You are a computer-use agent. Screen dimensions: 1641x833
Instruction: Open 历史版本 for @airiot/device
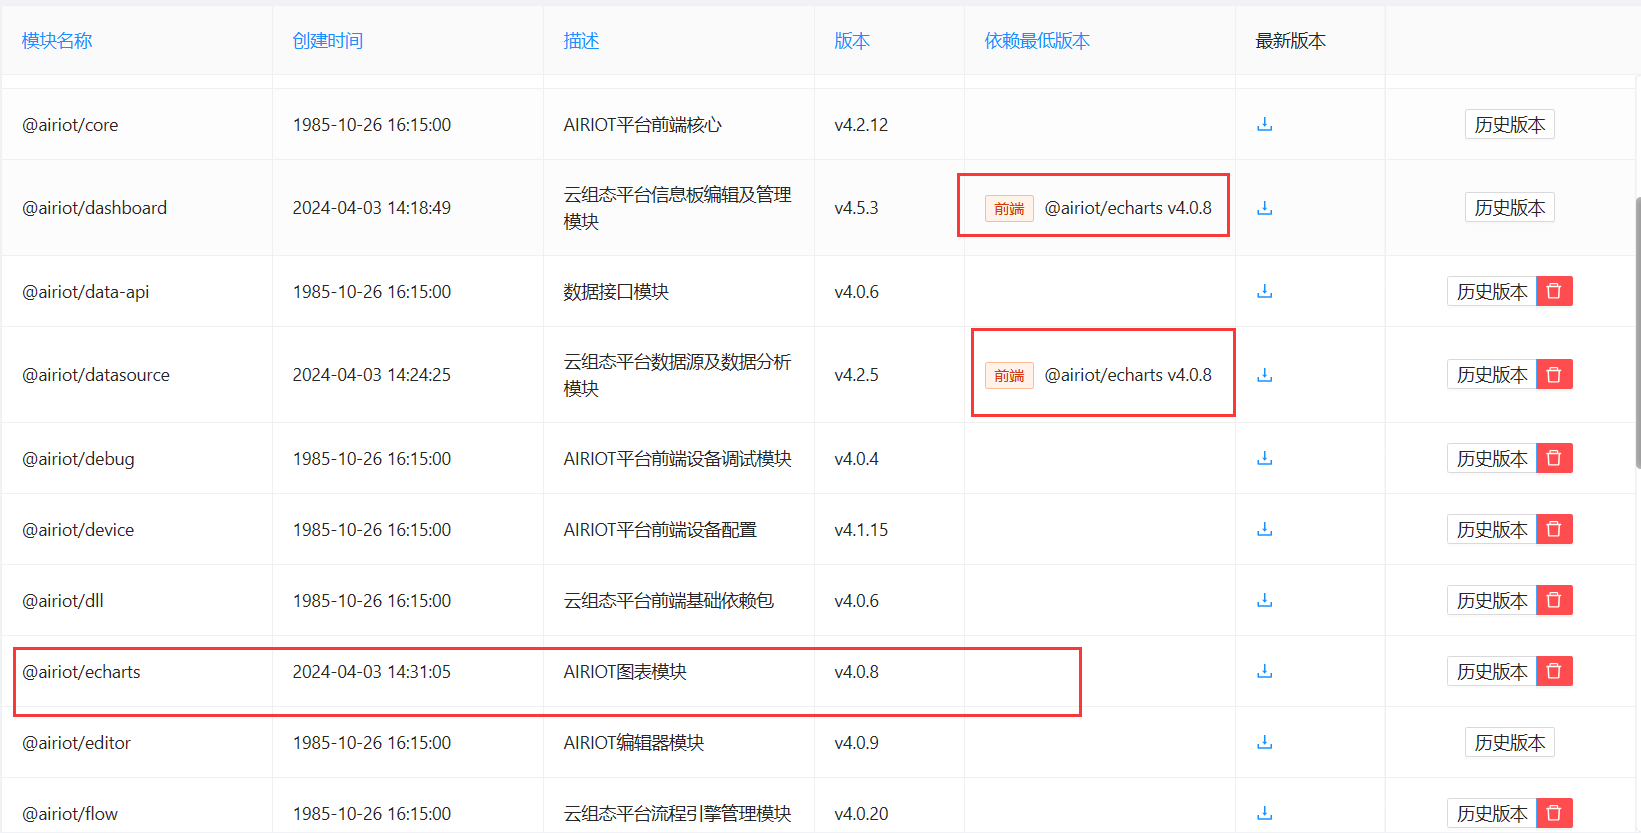point(1492,529)
